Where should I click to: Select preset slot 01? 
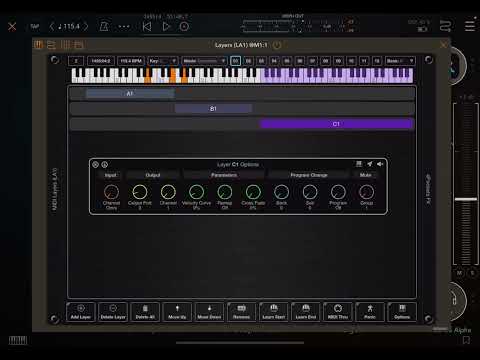235,61
